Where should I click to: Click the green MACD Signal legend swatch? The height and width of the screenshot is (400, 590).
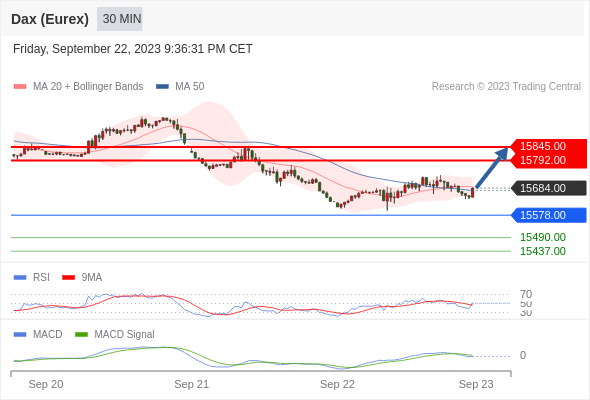[x=81, y=335]
